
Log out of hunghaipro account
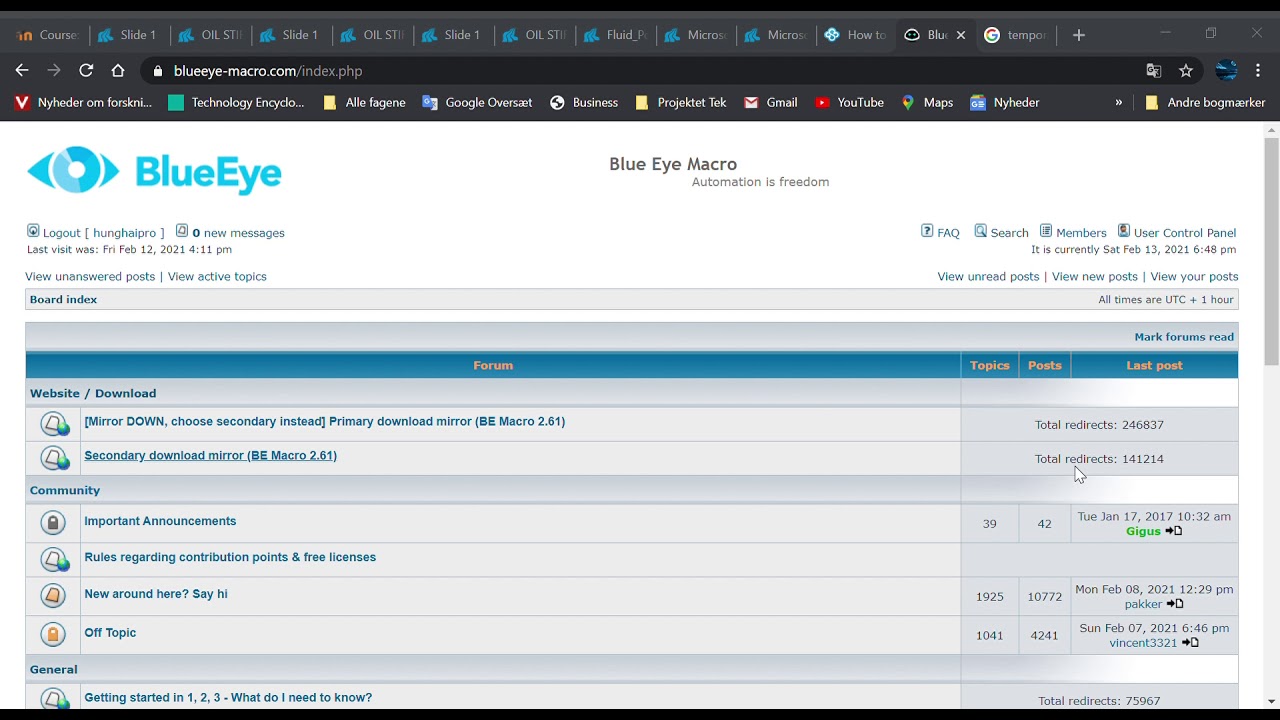(103, 233)
